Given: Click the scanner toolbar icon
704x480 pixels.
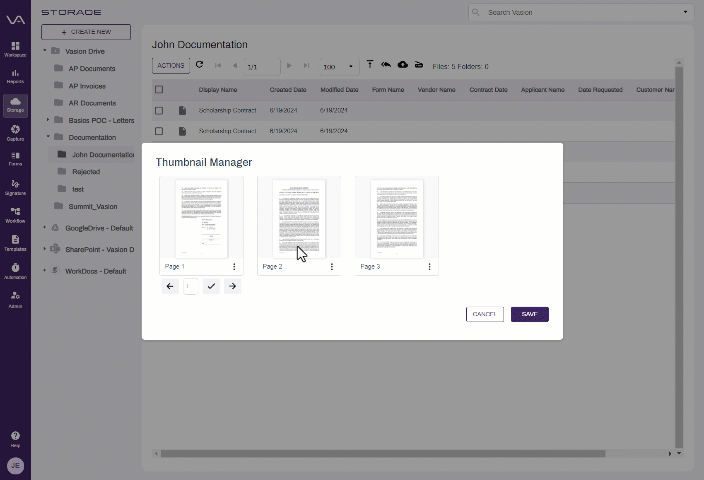Looking at the screenshot, I should 418,64.
